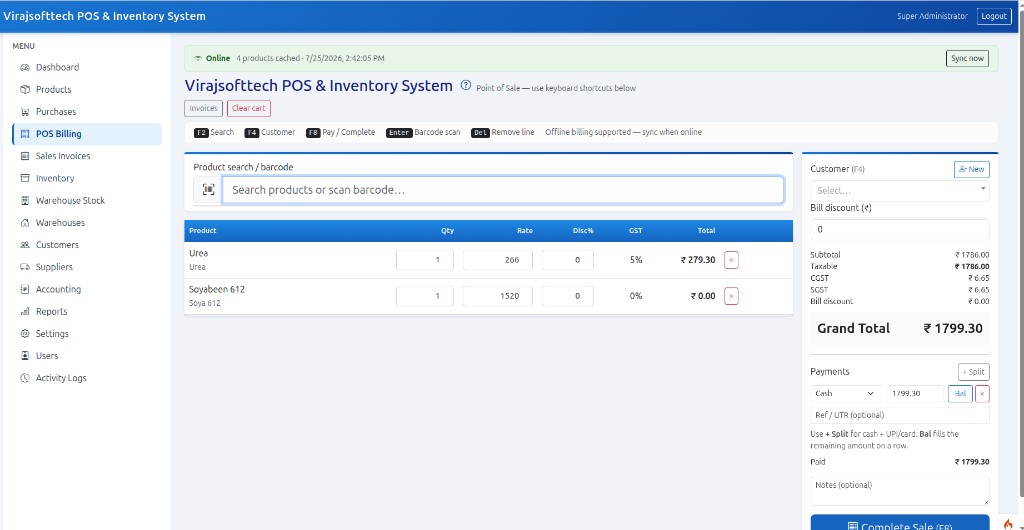
Task: Click the Inventory archive icon
Action: pyautogui.click(x=25, y=178)
